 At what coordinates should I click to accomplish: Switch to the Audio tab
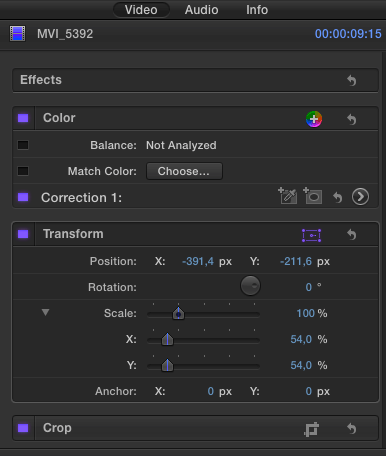[202, 10]
